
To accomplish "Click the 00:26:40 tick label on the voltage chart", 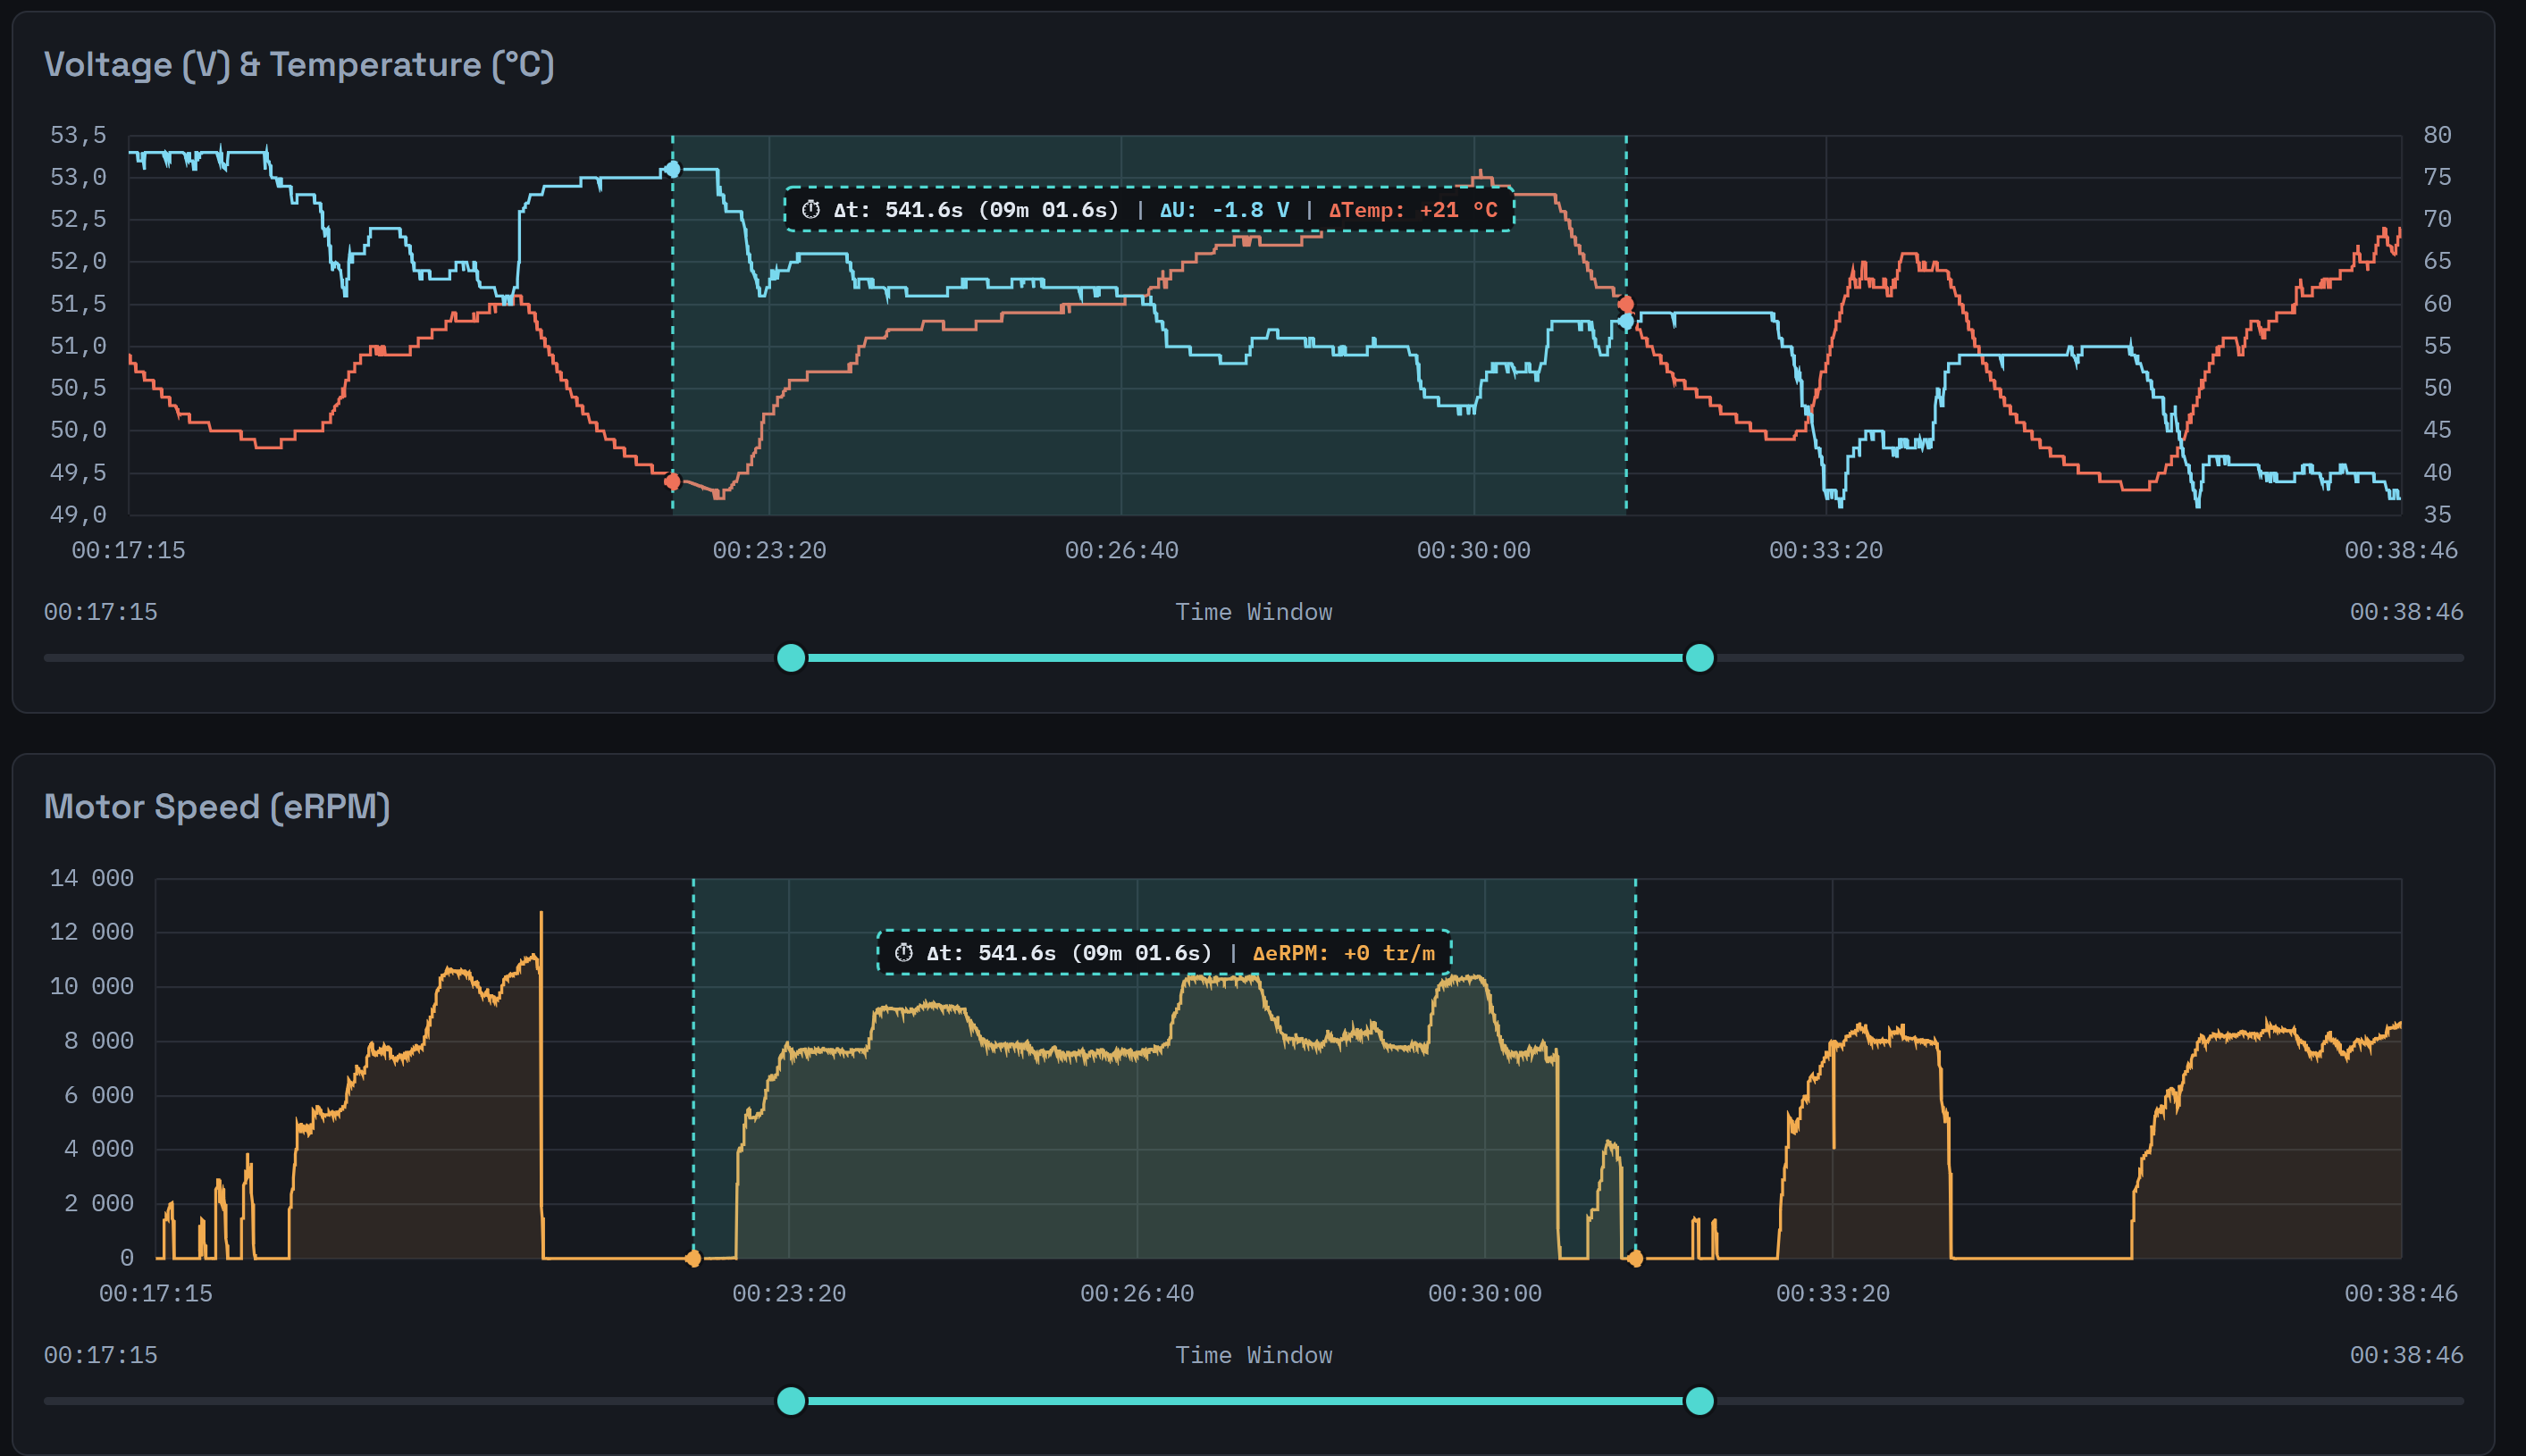I will point(1121,551).
